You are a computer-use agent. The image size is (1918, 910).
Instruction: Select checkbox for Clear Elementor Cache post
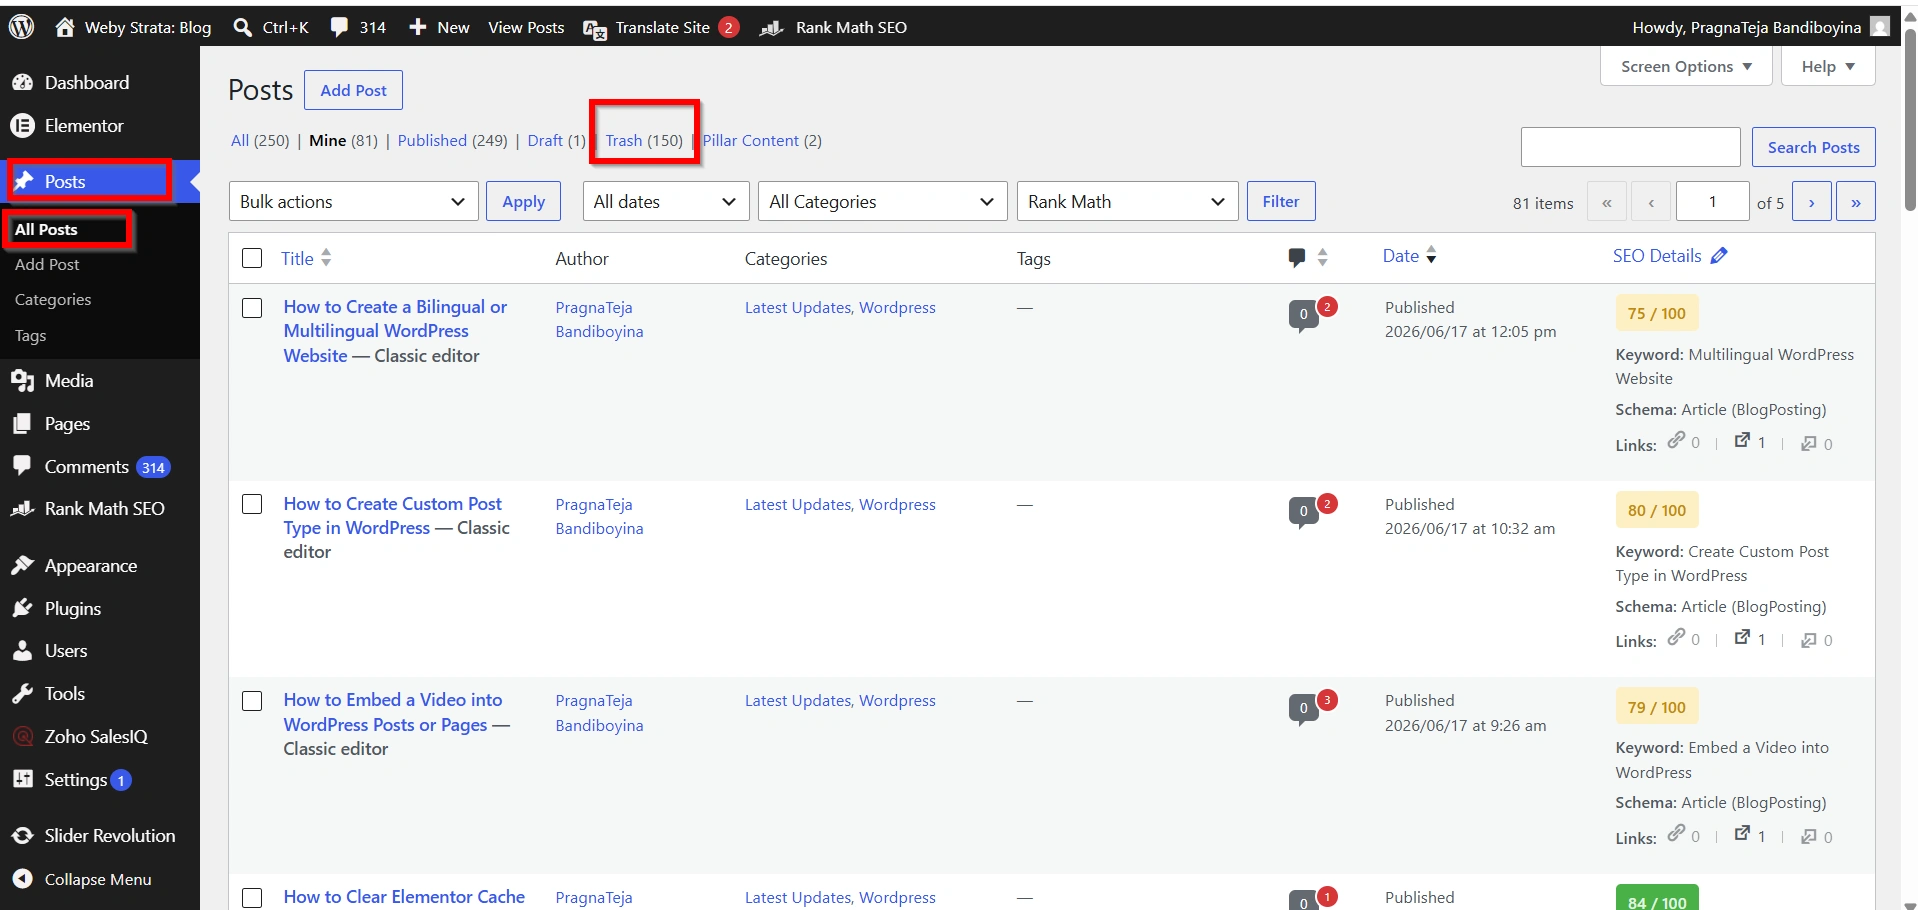(252, 898)
